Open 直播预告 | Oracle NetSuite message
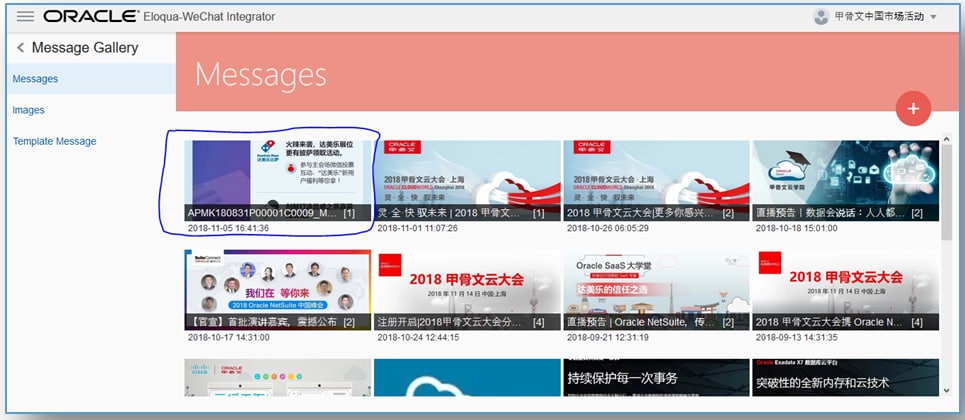The height and width of the screenshot is (420, 965). pyautogui.click(x=656, y=289)
